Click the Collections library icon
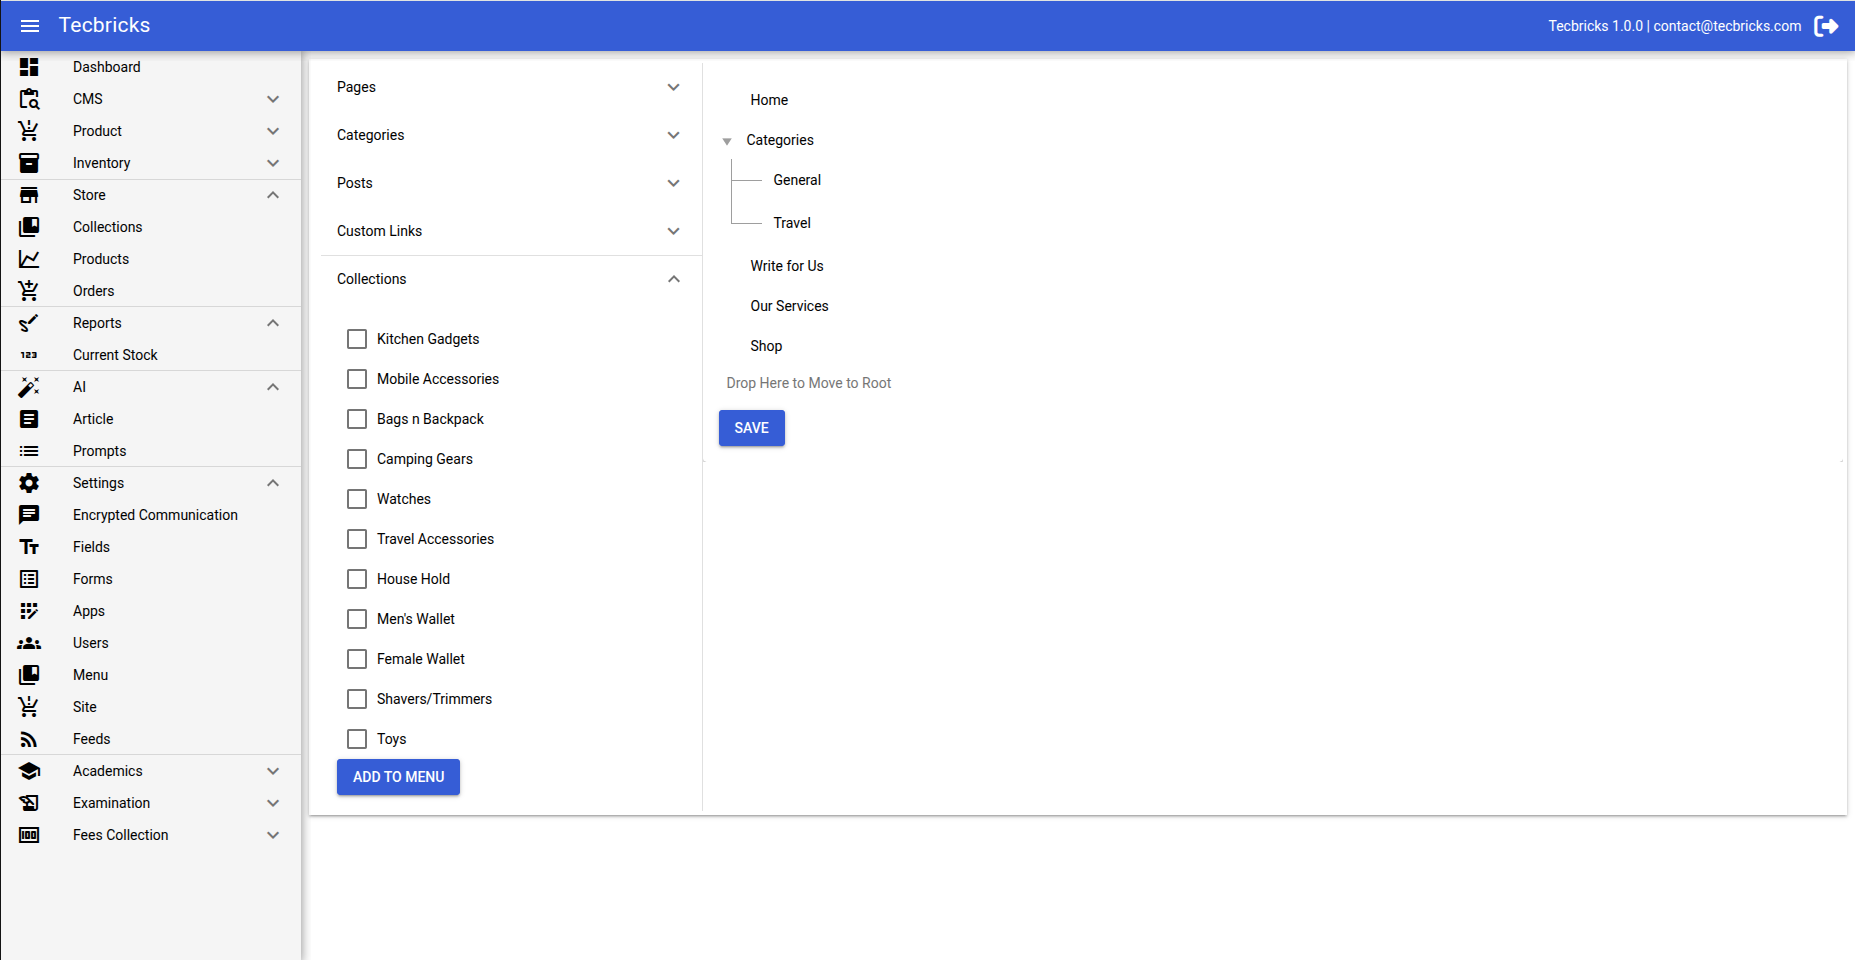The image size is (1855, 960). [x=29, y=227]
